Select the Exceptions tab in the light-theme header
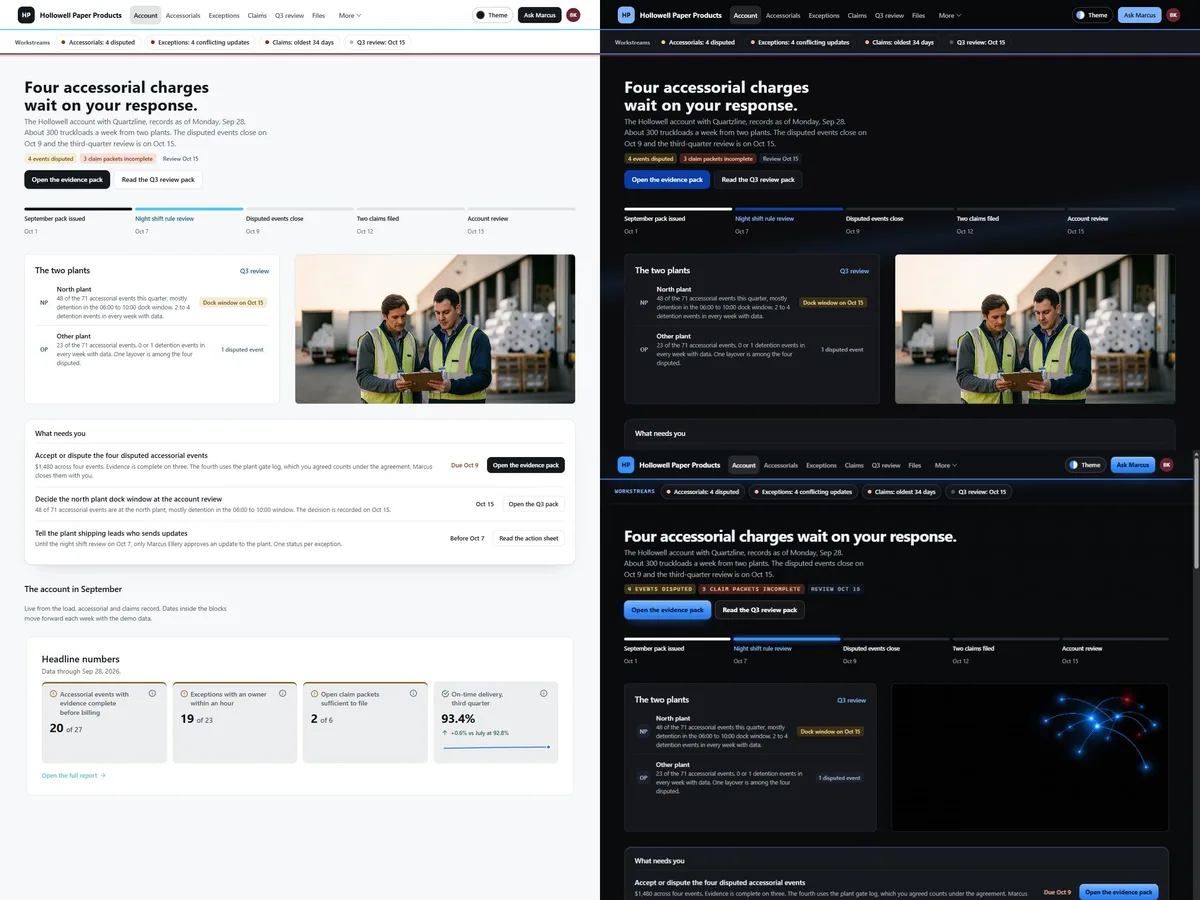The height and width of the screenshot is (900, 1200). click(224, 15)
